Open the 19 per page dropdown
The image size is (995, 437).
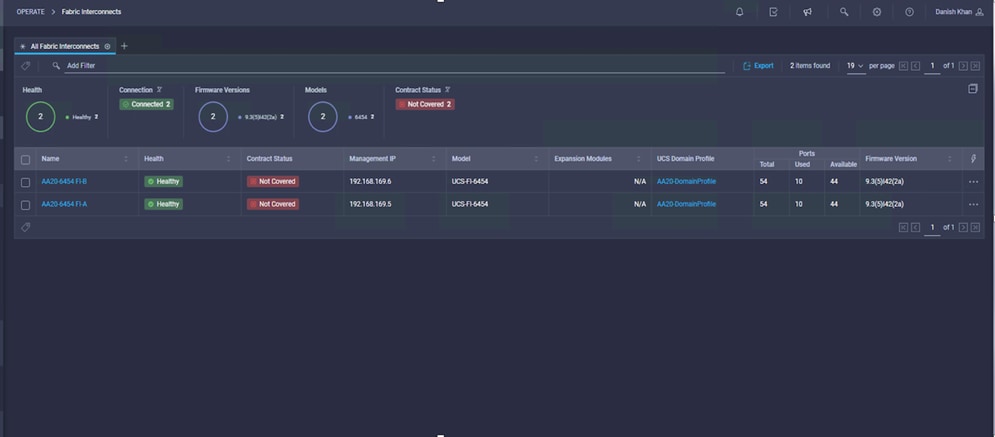[x=855, y=66]
